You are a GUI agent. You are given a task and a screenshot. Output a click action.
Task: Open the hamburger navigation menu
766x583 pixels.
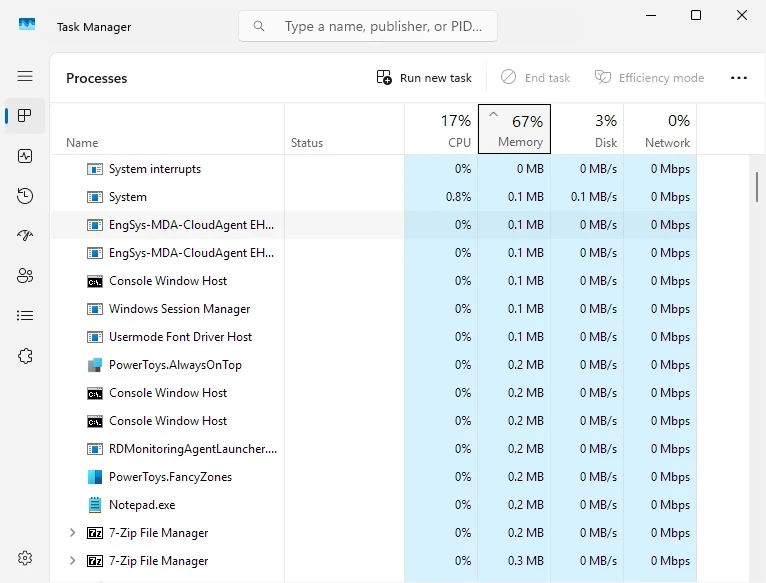tap(25, 76)
